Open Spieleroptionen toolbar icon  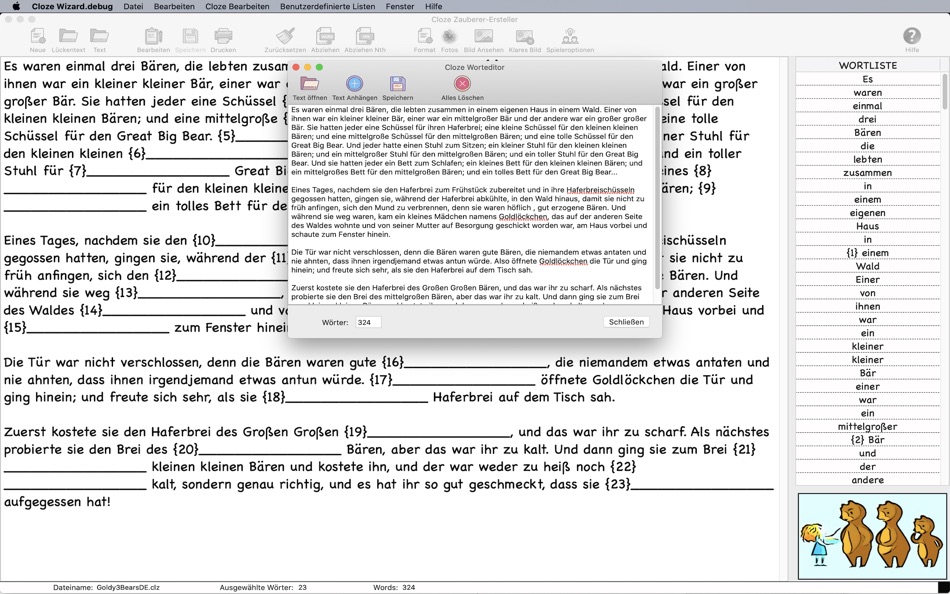(570, 36)
